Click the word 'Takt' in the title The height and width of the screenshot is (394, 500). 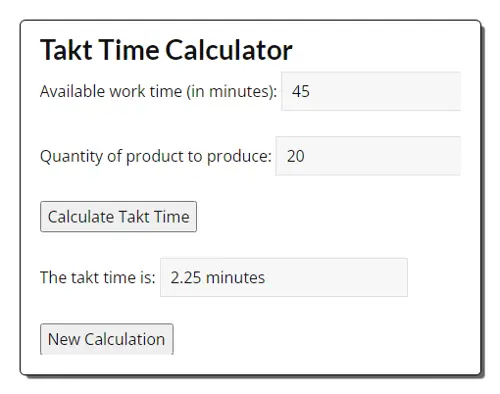point(66,50)
